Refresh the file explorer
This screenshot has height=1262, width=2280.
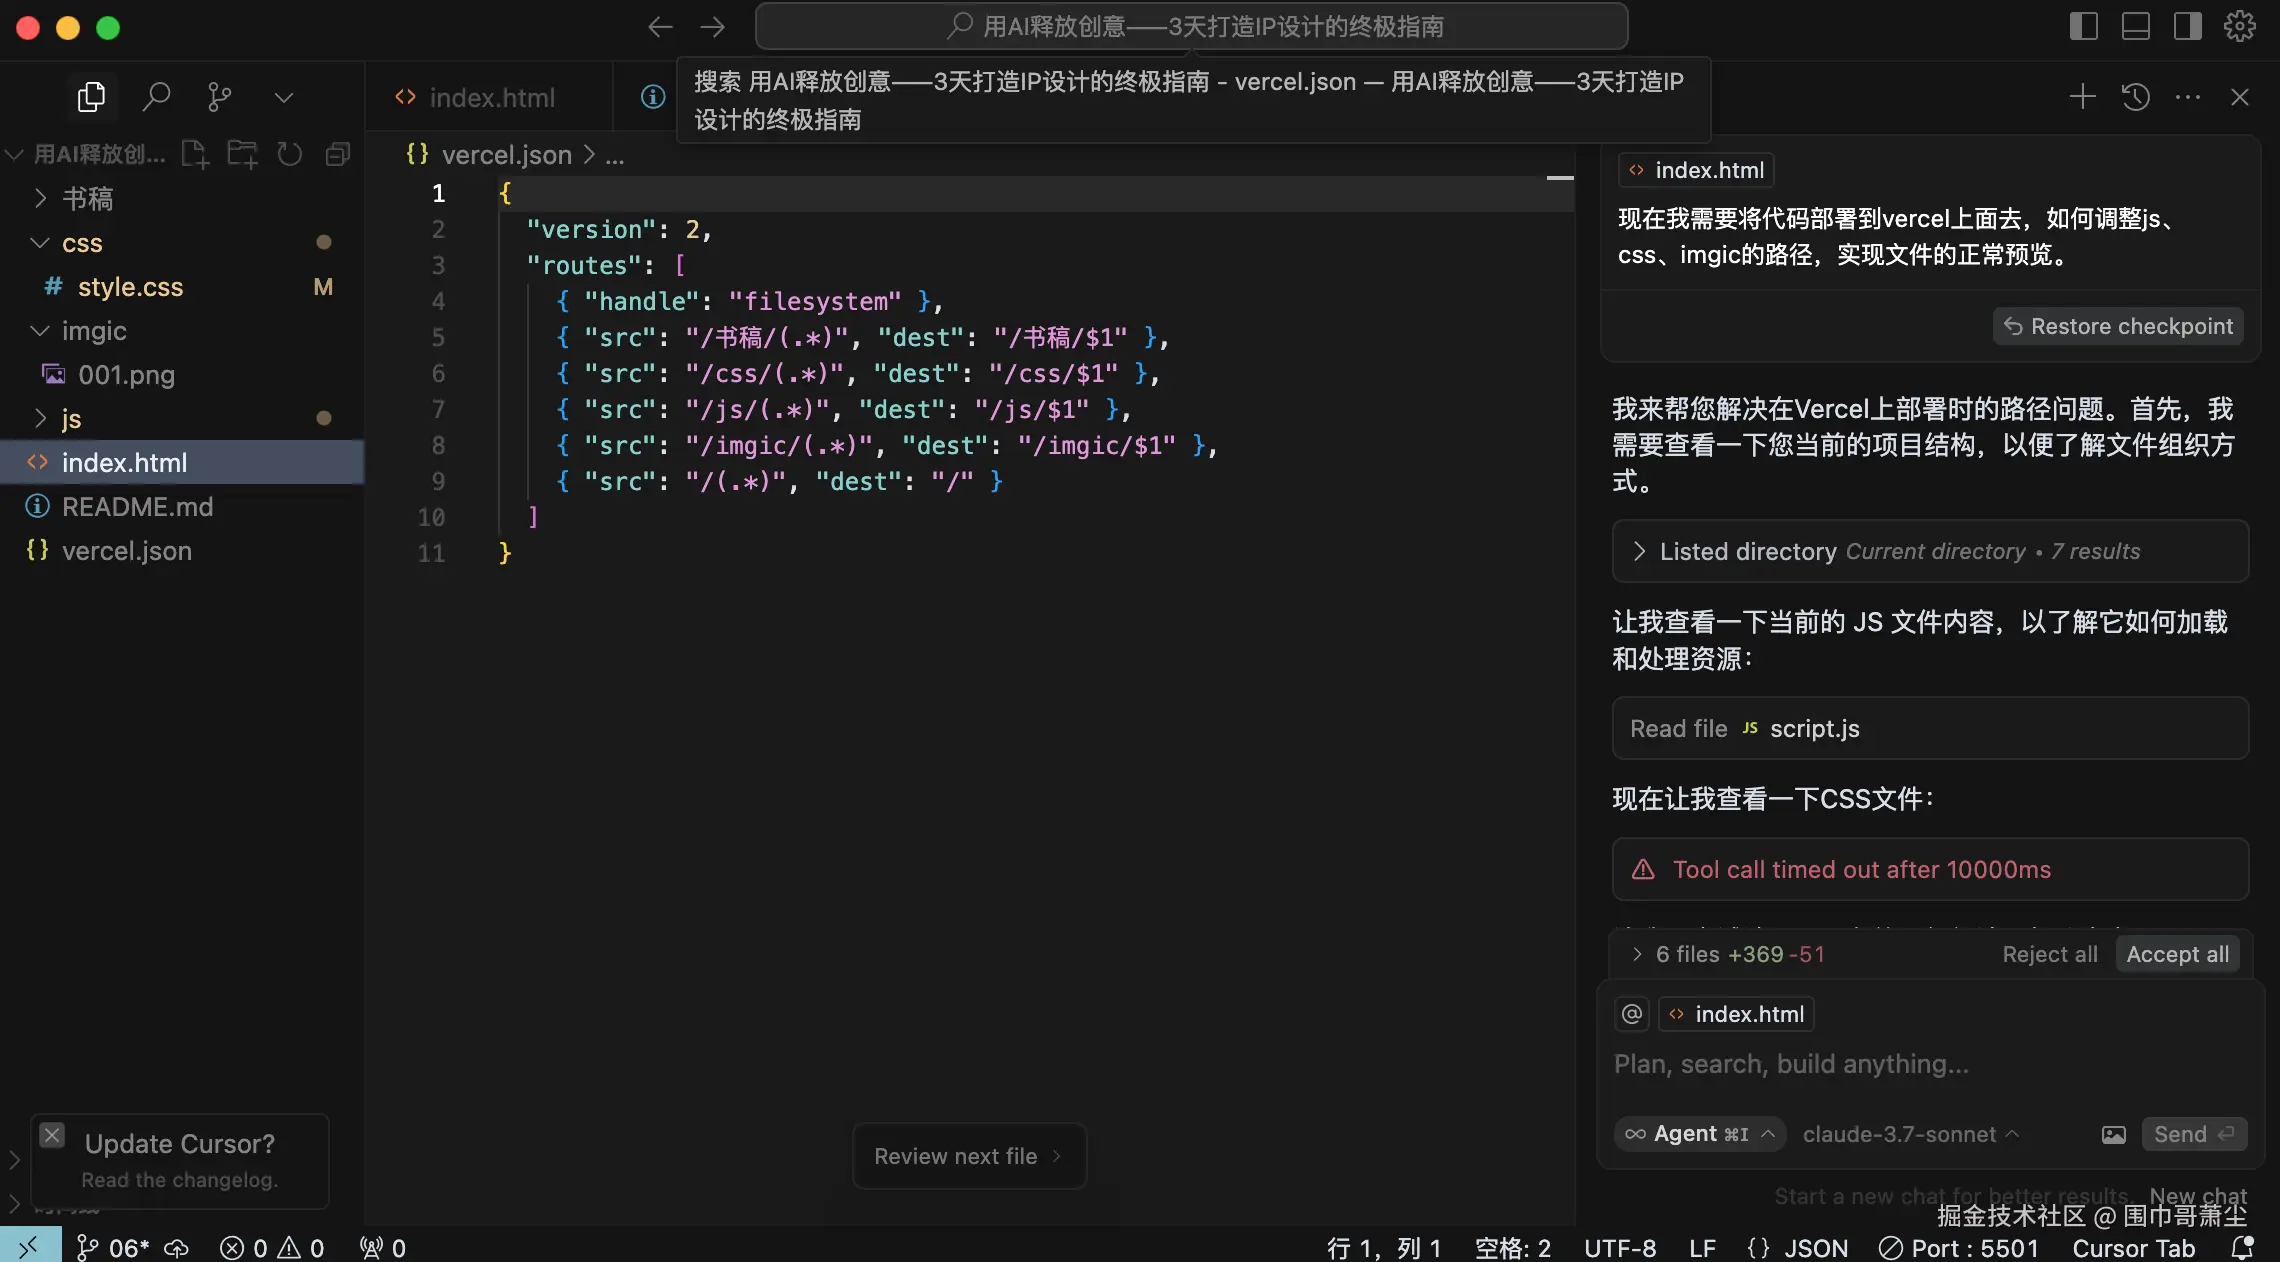pyautogui.click(x=289, y=154)
